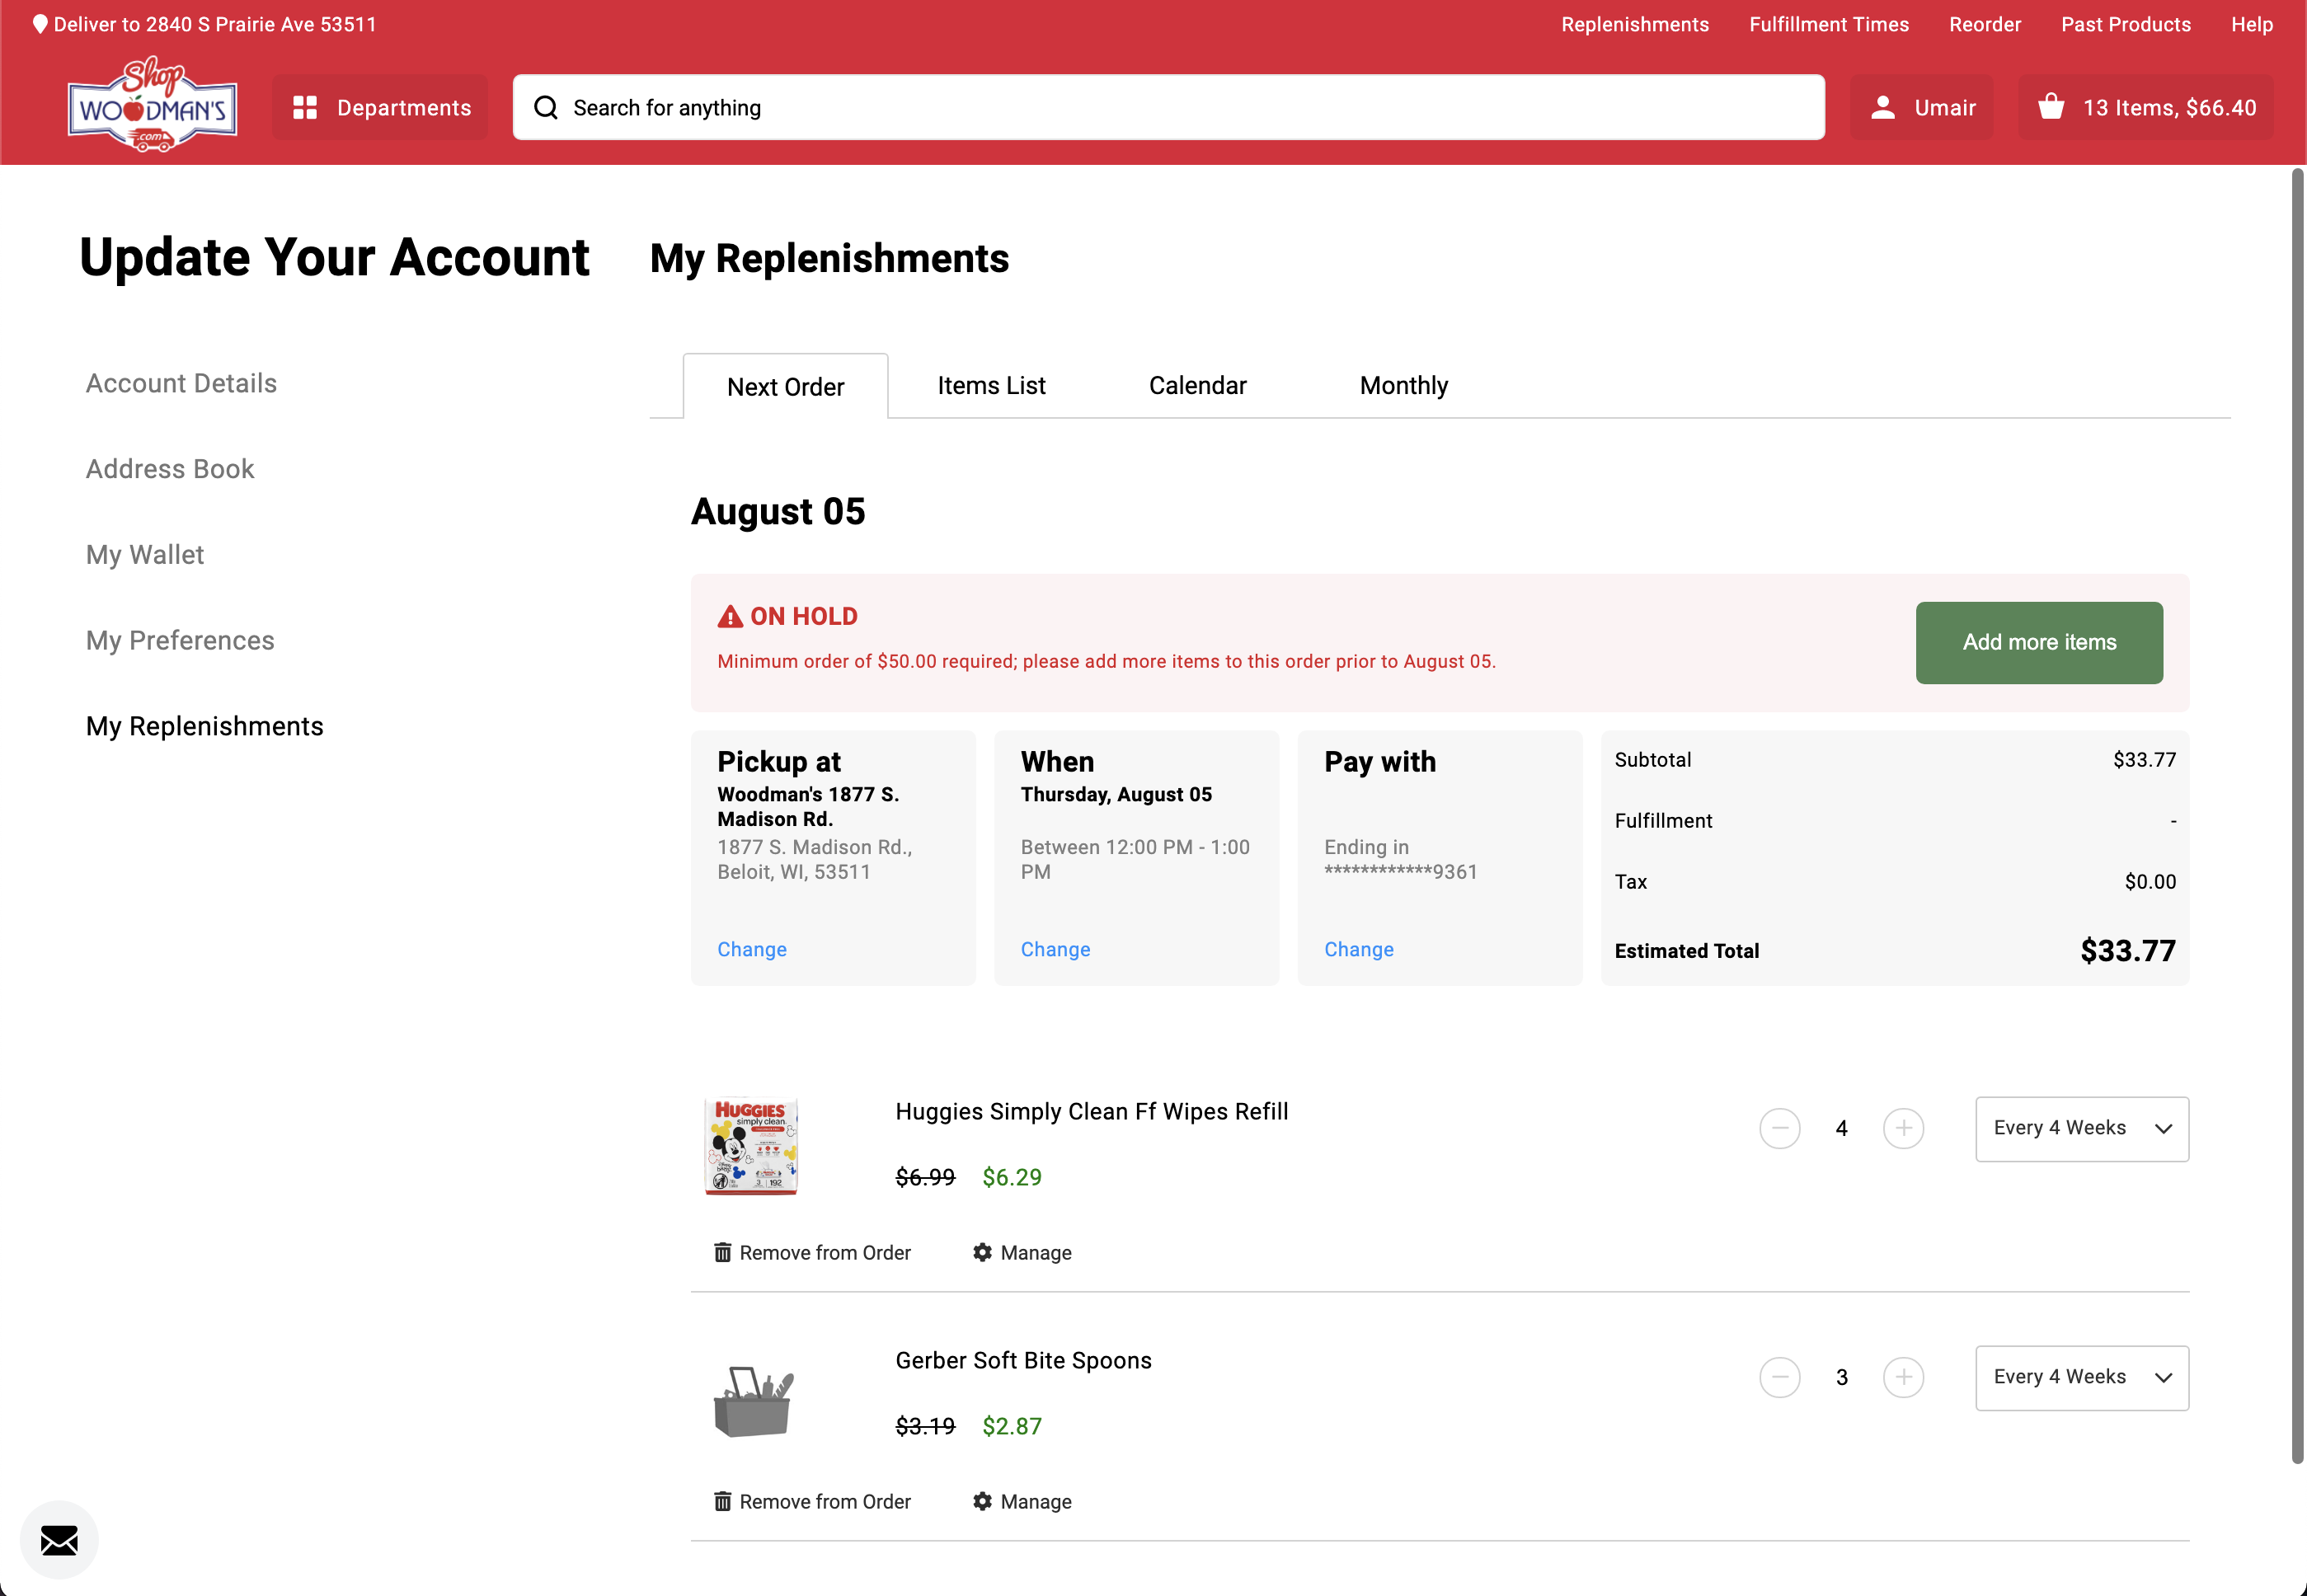Change the Pay with payment method
2307x1596 pixels.
tap(1359, 949)
